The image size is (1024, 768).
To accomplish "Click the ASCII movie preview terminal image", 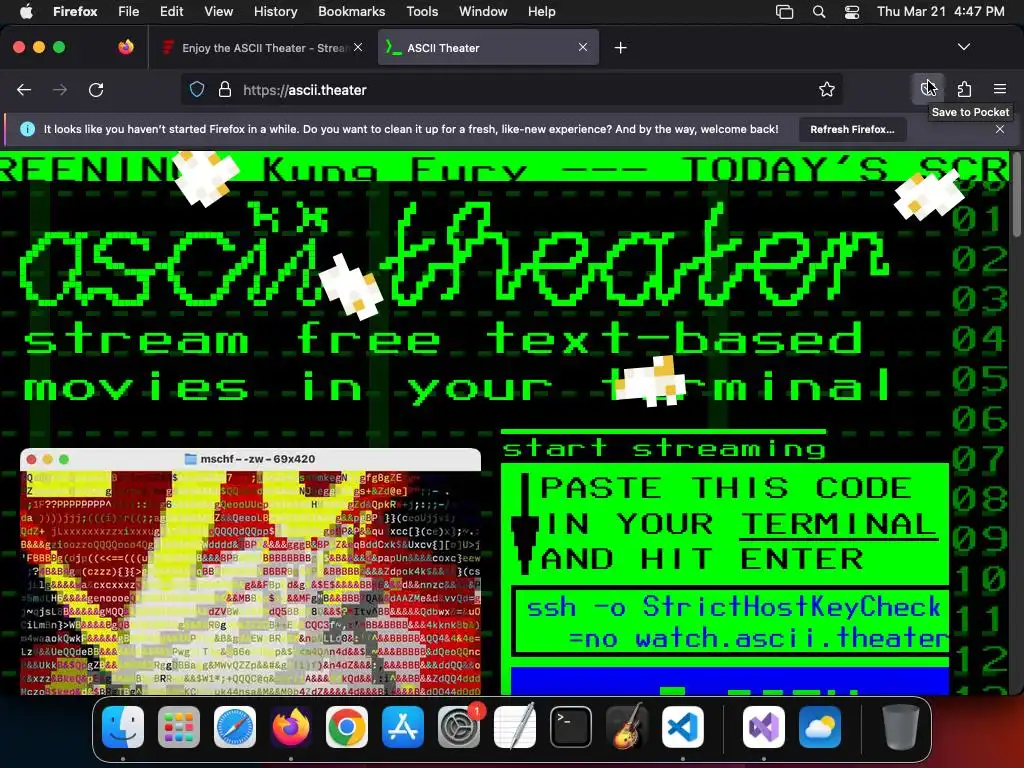I will (251, 571).
